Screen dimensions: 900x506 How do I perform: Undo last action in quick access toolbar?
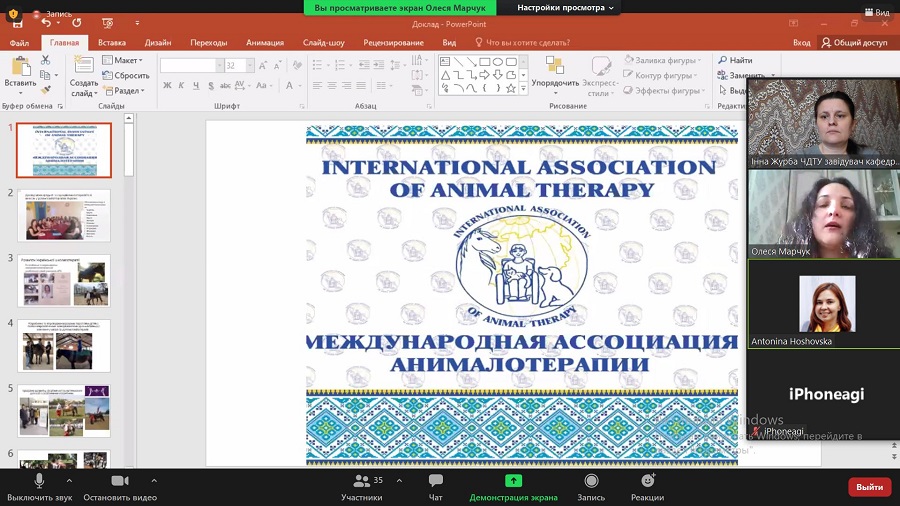tap(46, 23)
